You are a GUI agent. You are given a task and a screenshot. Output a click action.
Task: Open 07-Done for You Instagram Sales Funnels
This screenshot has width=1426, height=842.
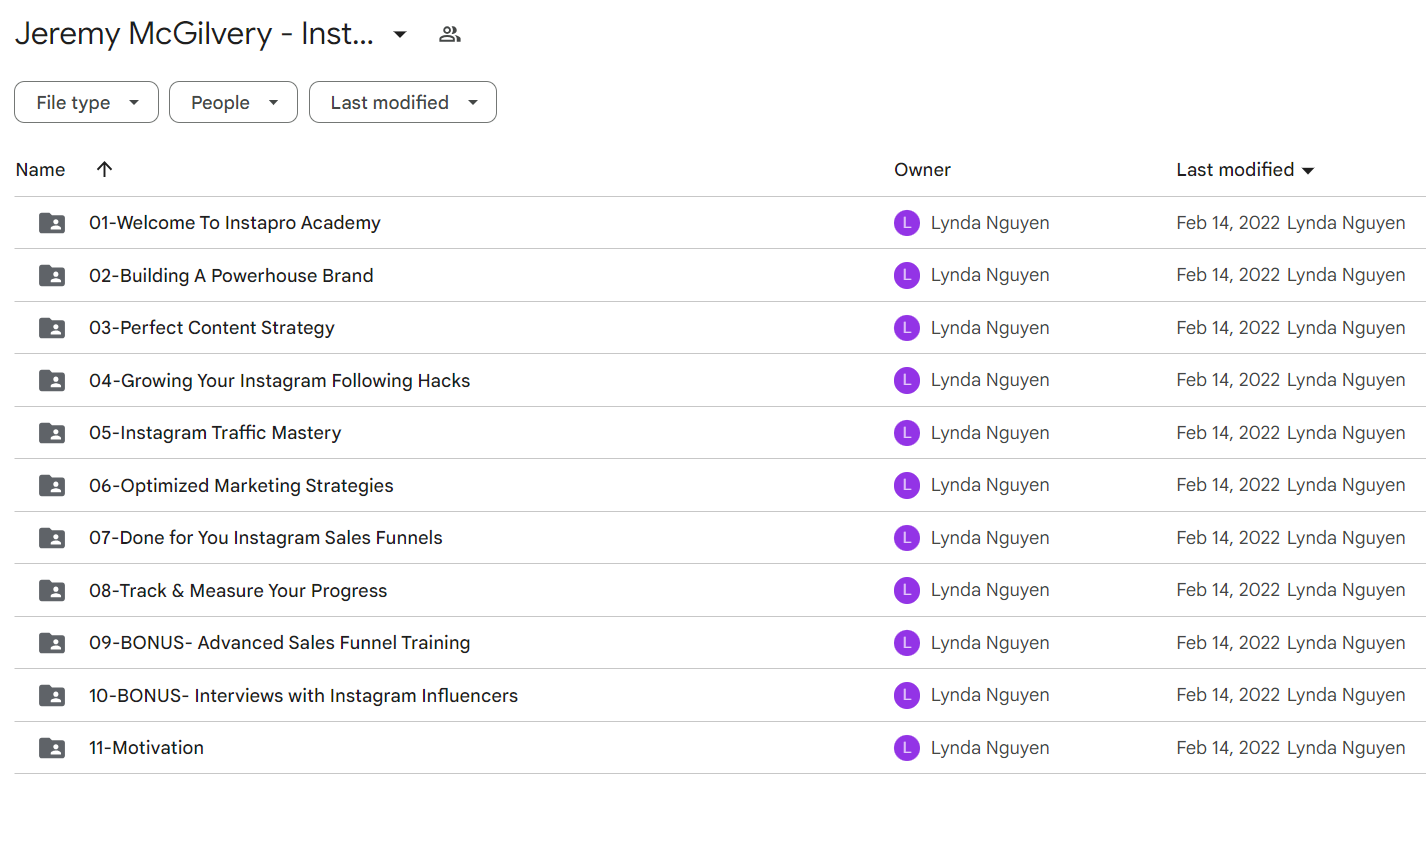266,538
